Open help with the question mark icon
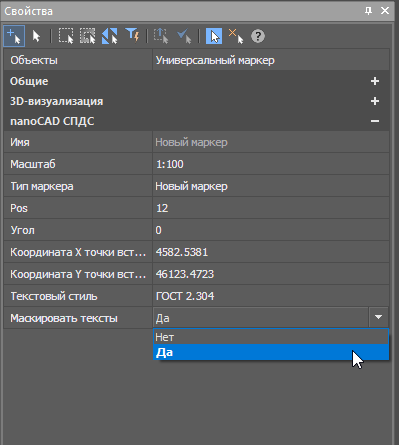 [258, 36]
